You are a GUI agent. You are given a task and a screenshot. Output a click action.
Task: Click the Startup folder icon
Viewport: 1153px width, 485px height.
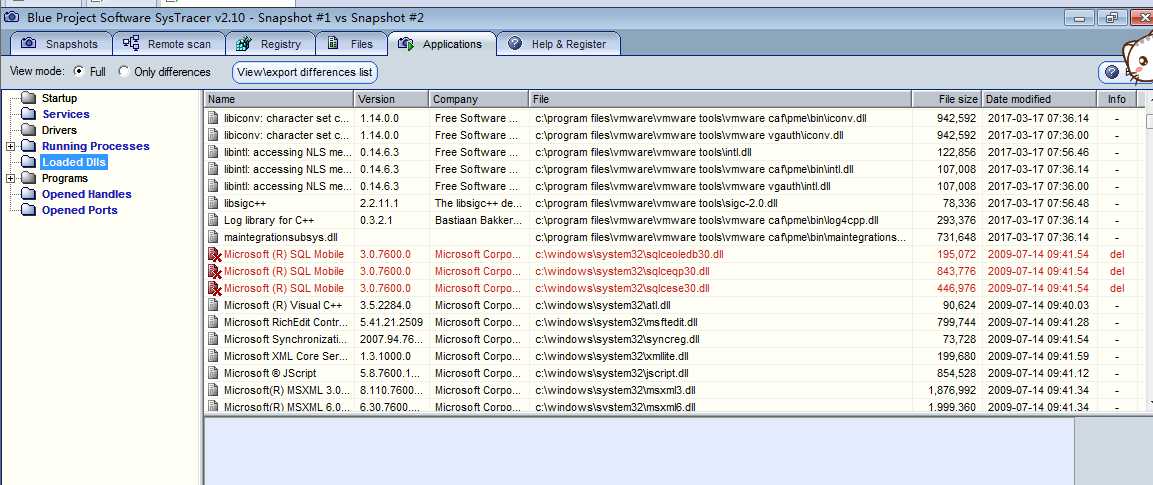(28, 98)
